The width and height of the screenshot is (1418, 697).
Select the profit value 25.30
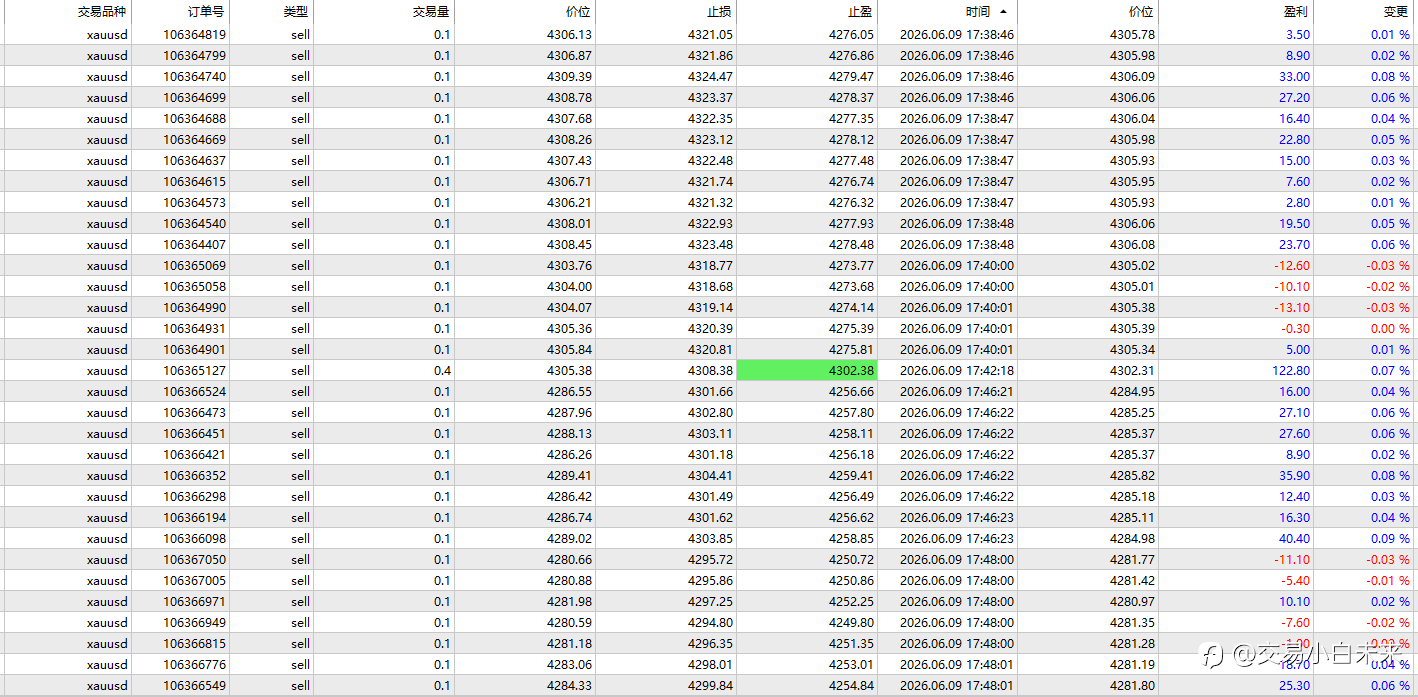1294,685
